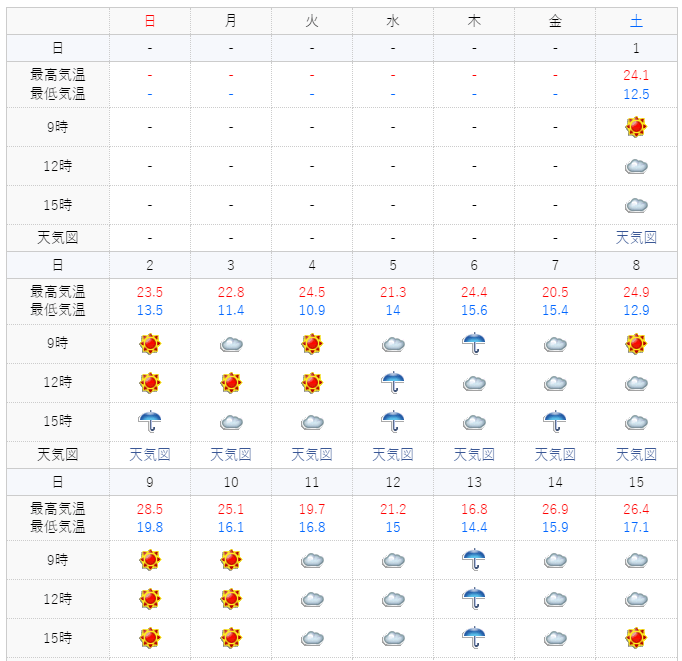Click the umbrella icon for day 13 at 15時
The width and height of the screenshot is (682, 661).
pos(474,638)
